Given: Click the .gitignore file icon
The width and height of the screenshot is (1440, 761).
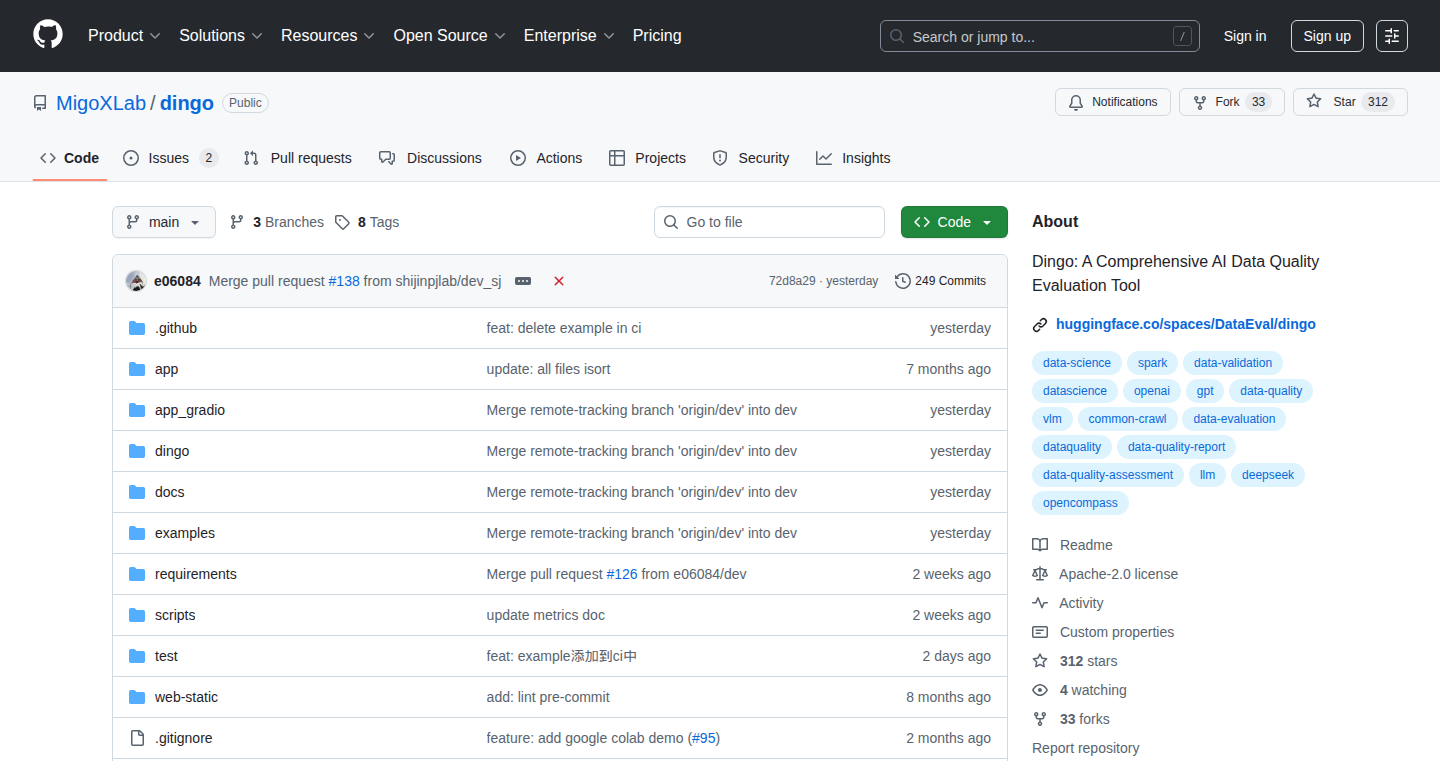Looking at the screenshot, I should pos(137,738).
